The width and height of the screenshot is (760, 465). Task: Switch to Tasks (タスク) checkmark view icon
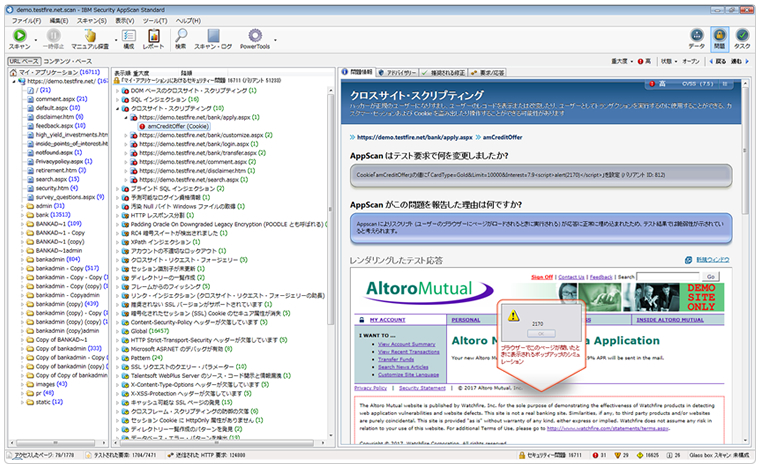[742, 35]
